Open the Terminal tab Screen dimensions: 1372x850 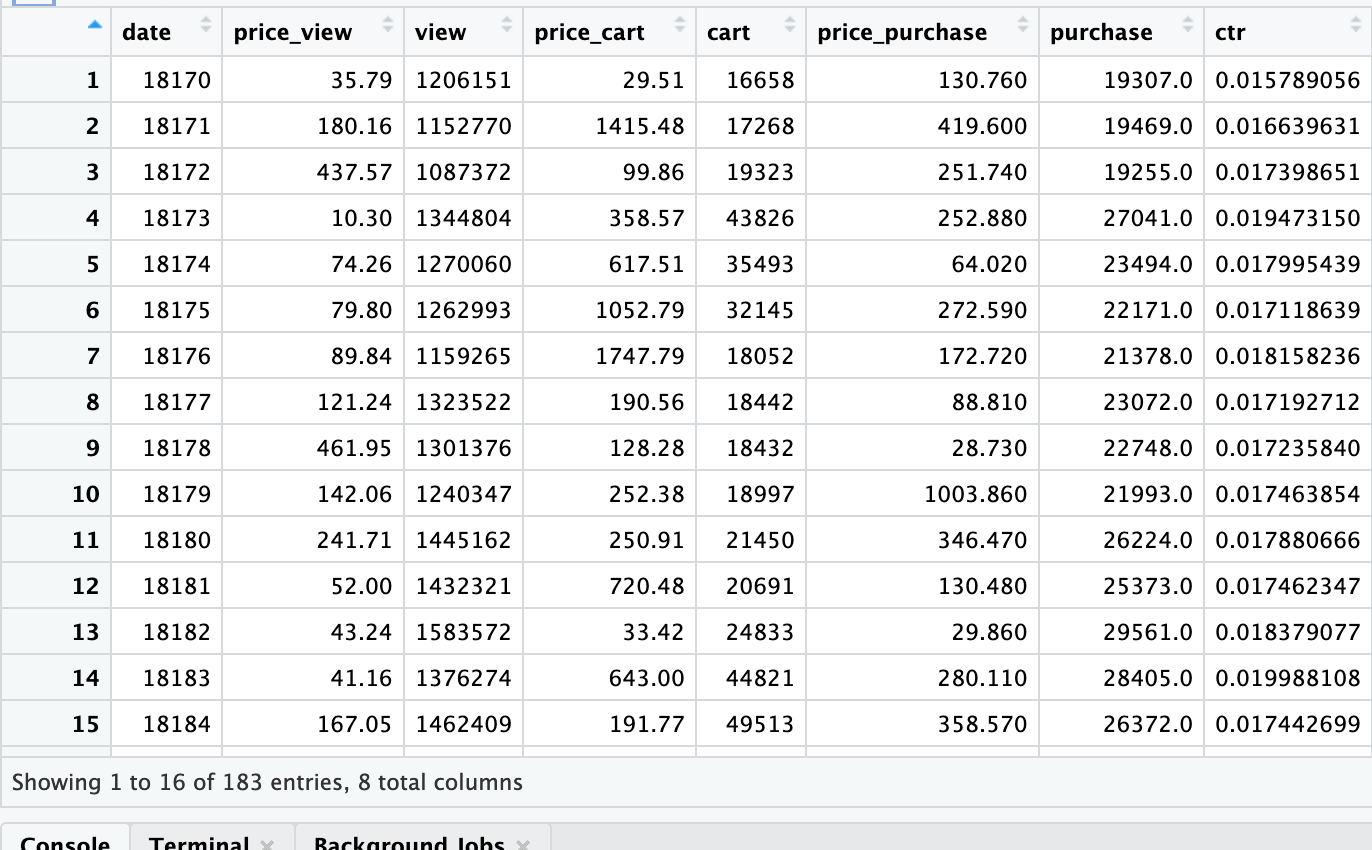click(199, 843)
